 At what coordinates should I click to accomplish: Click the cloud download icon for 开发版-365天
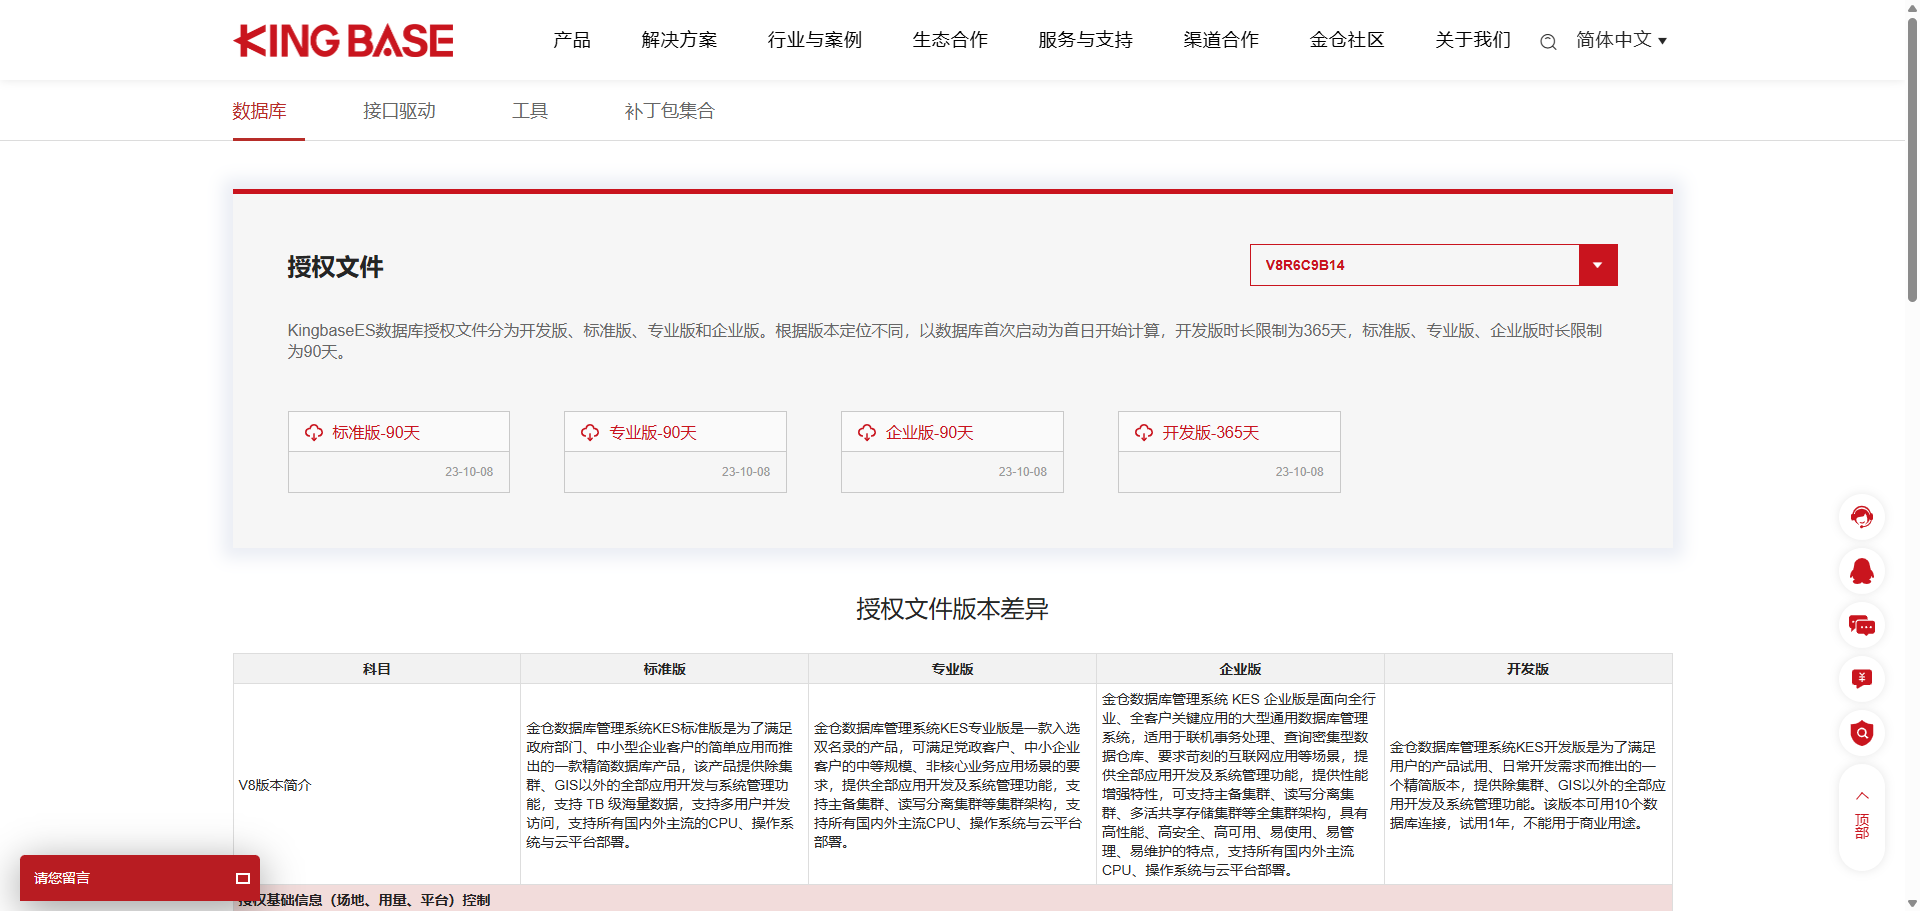(x=1144, y=432)
